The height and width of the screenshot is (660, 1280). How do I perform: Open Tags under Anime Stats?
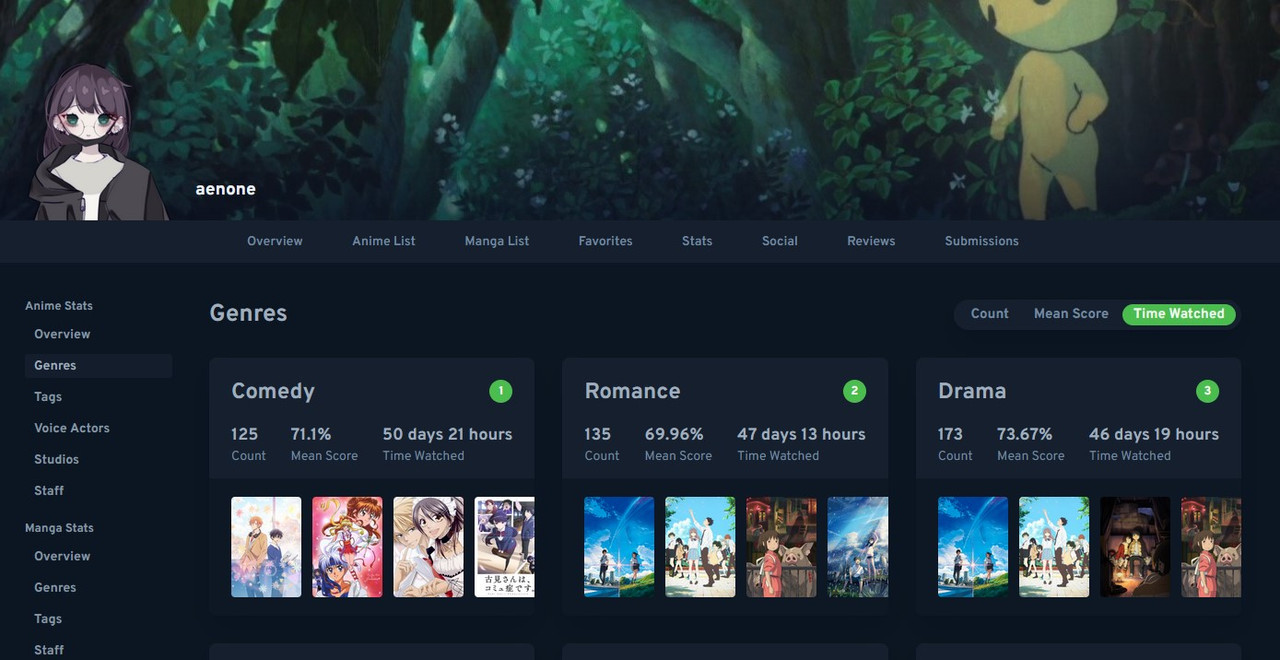[x=98, y=397]
